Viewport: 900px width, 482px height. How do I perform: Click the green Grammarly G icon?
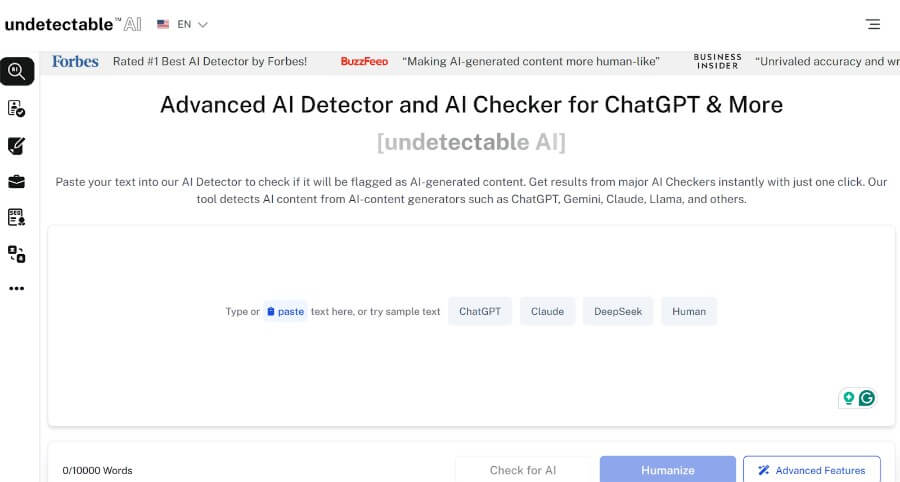tap(866, 398)
